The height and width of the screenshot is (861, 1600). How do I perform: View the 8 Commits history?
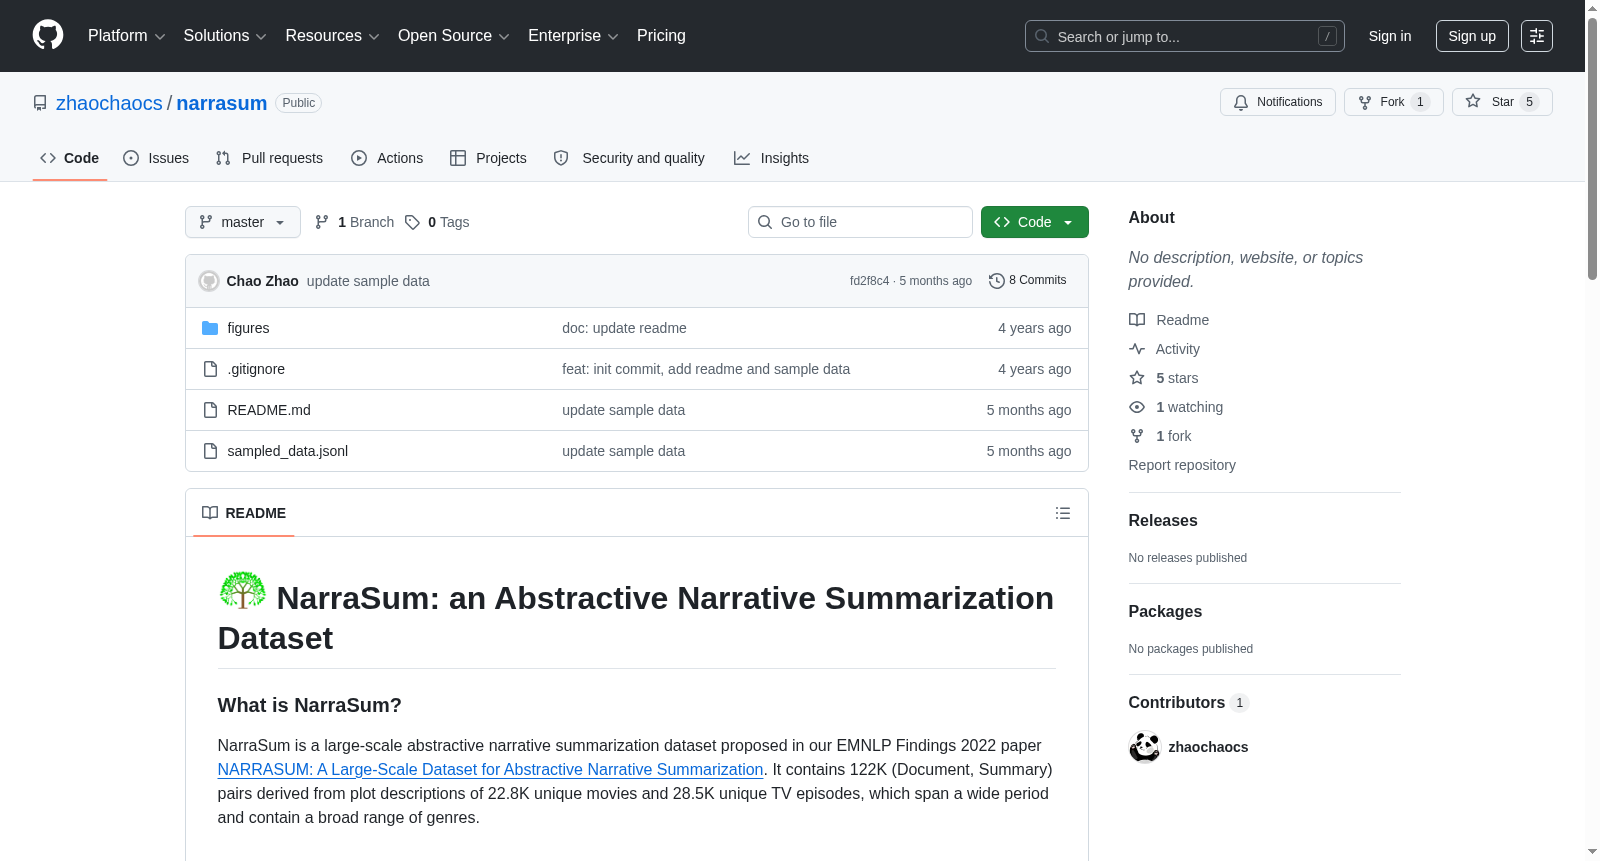click(1028, 281)
